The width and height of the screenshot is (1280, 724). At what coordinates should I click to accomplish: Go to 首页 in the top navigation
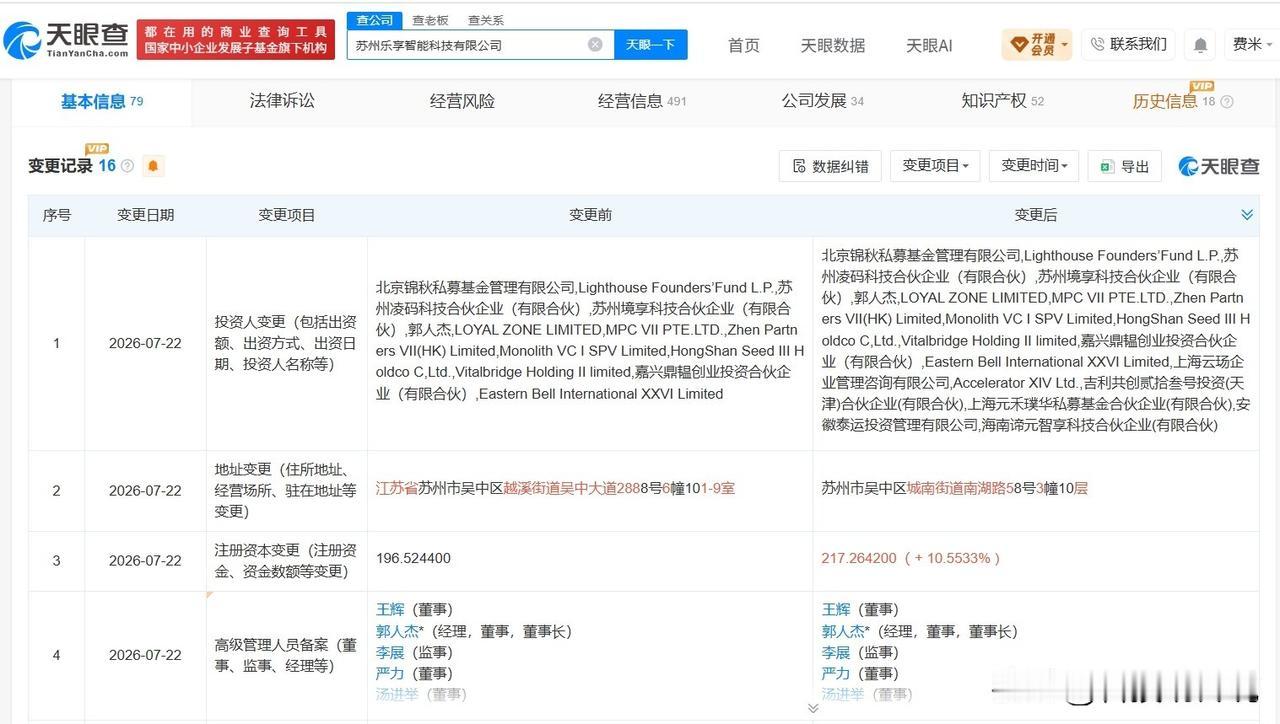[x=744, y=46]
